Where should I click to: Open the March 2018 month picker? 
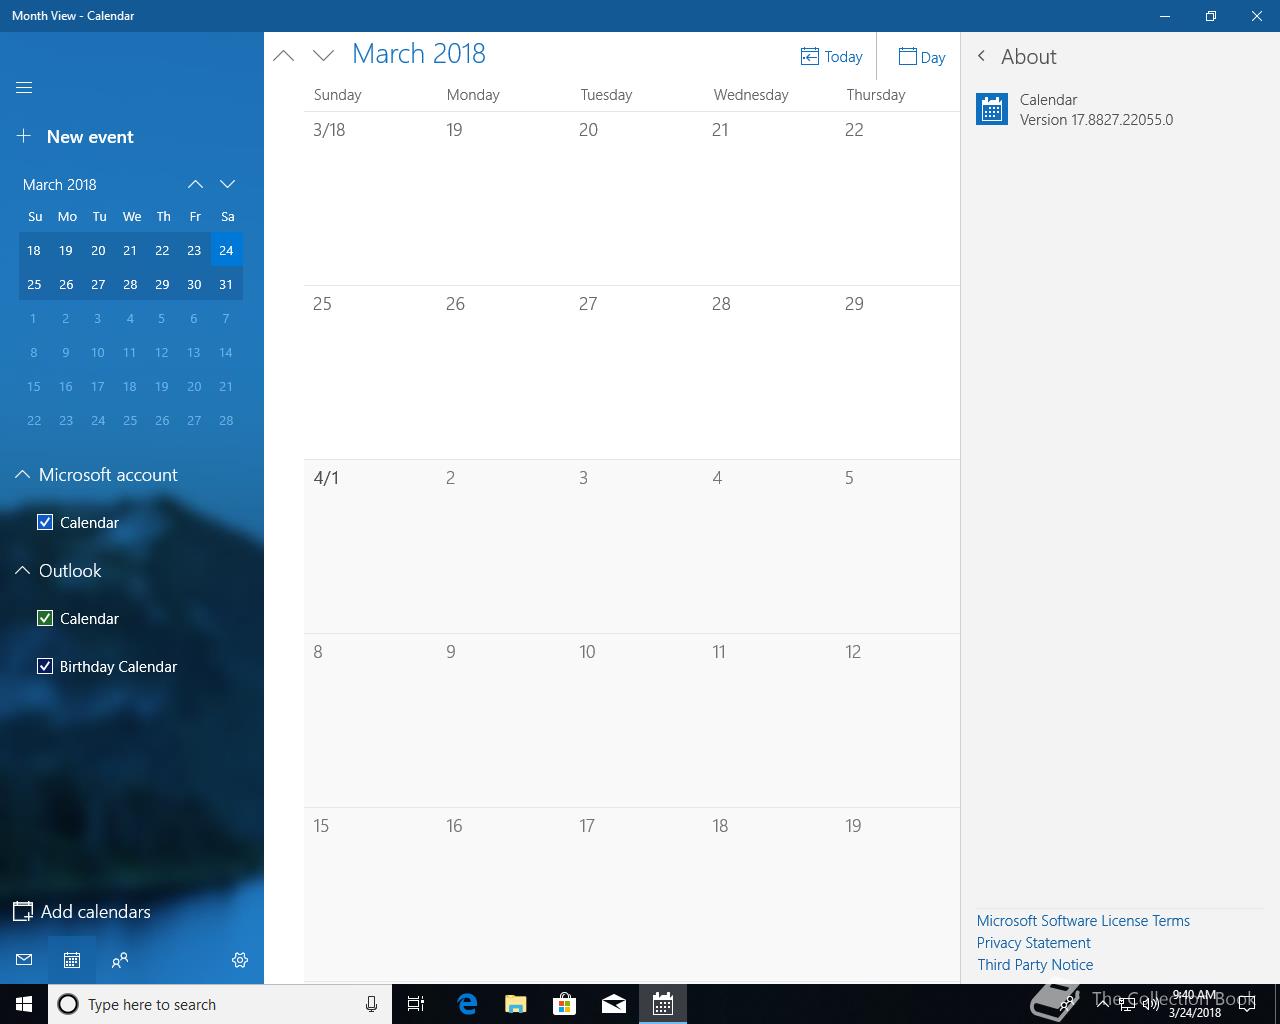tap(419, 54)
